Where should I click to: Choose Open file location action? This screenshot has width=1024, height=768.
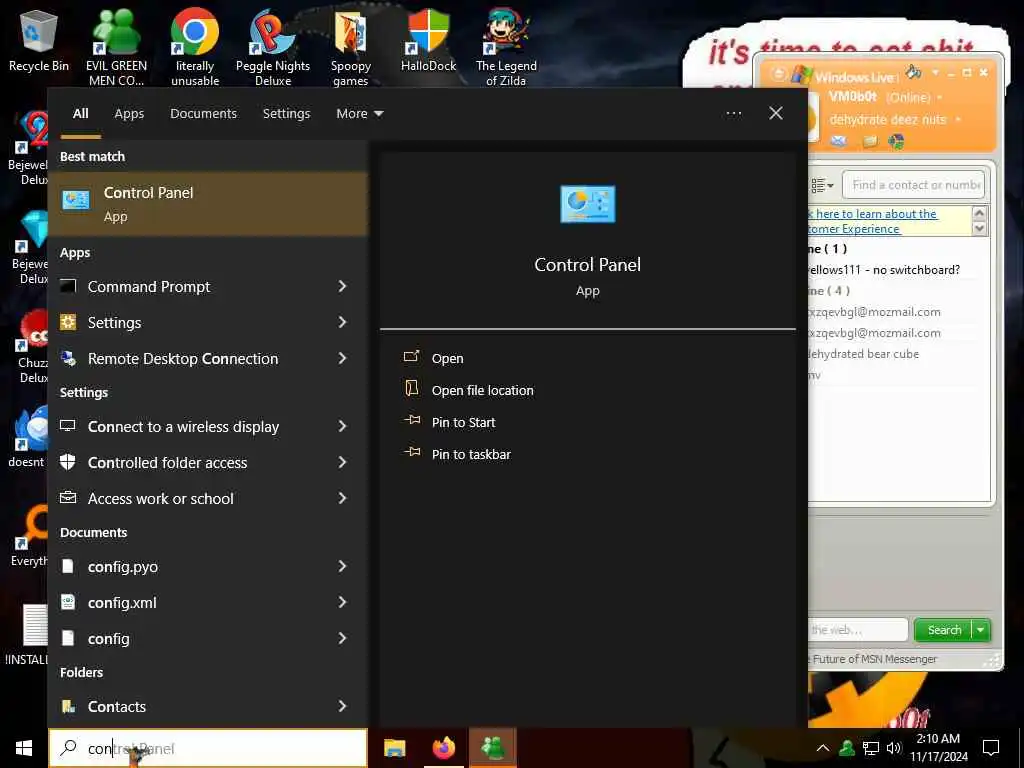click(483, 391)
